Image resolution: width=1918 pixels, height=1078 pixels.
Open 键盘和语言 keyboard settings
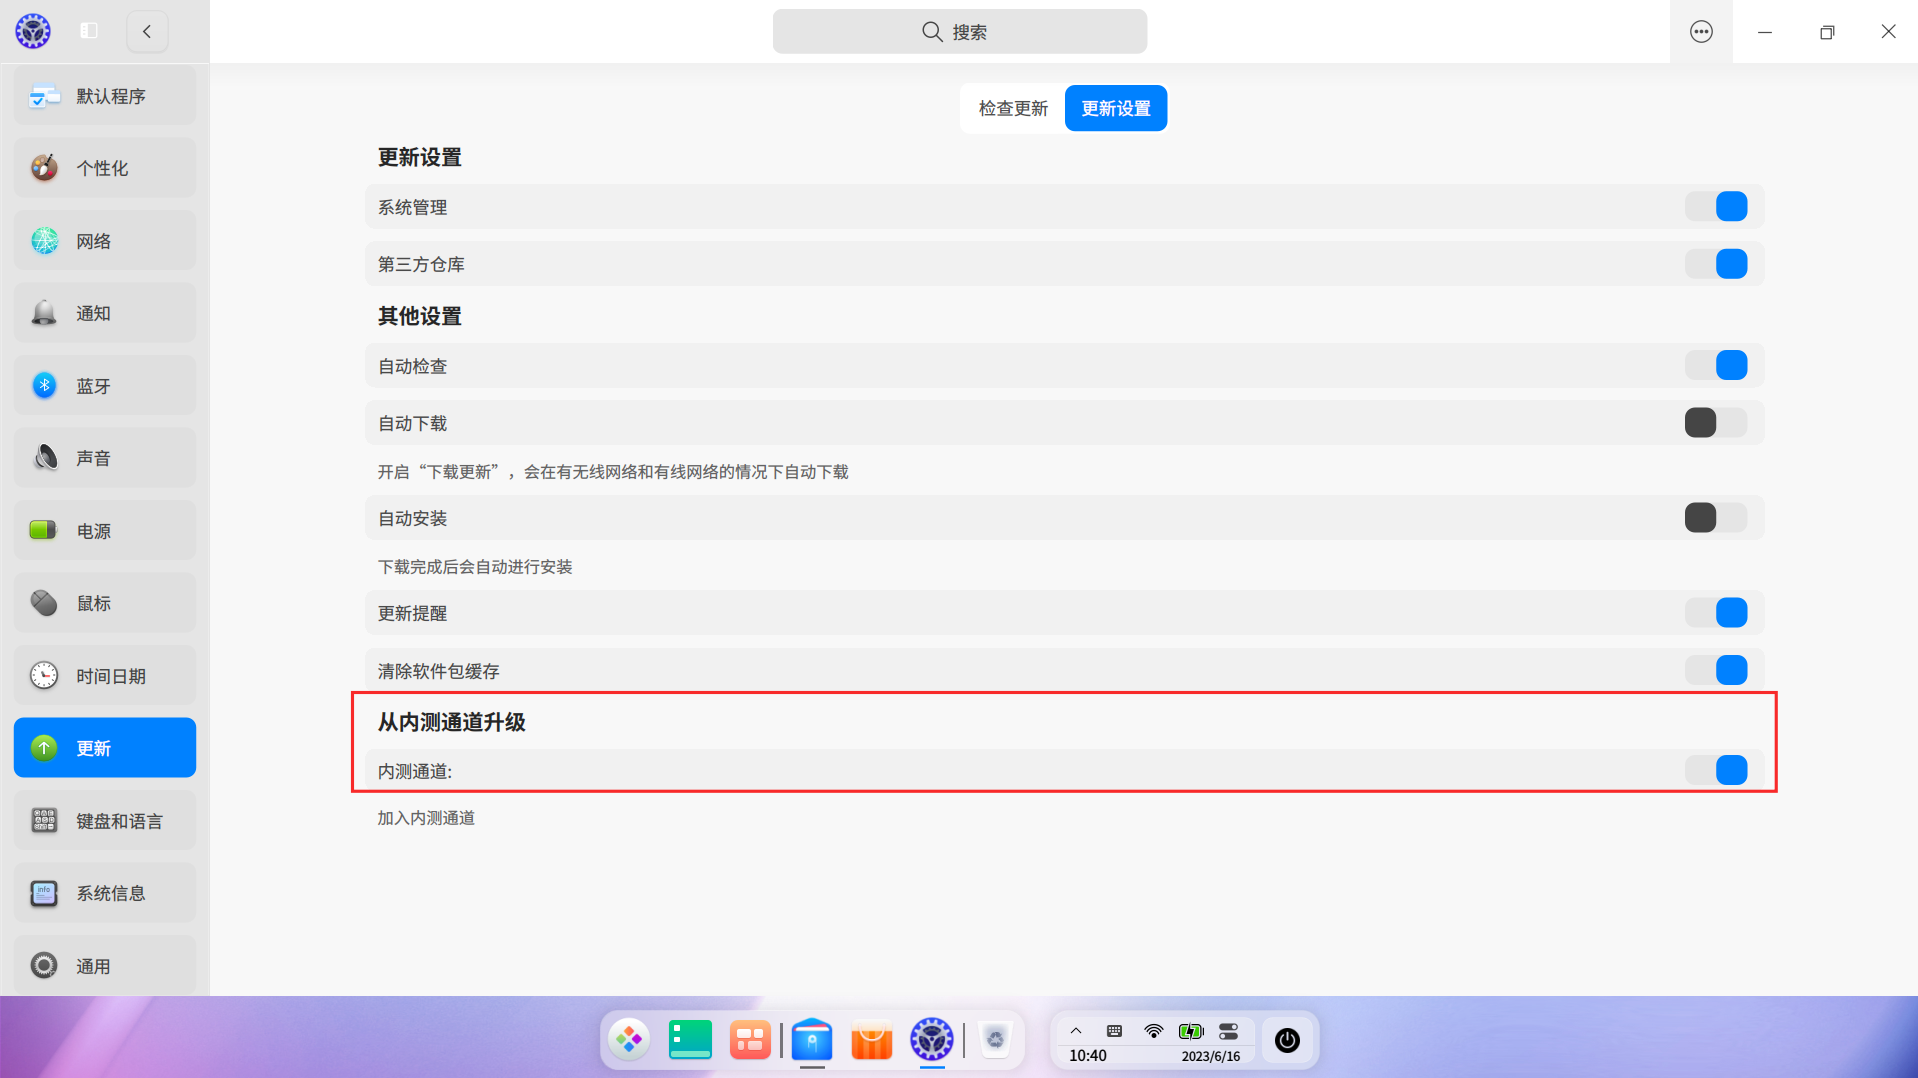coord(104,820)
